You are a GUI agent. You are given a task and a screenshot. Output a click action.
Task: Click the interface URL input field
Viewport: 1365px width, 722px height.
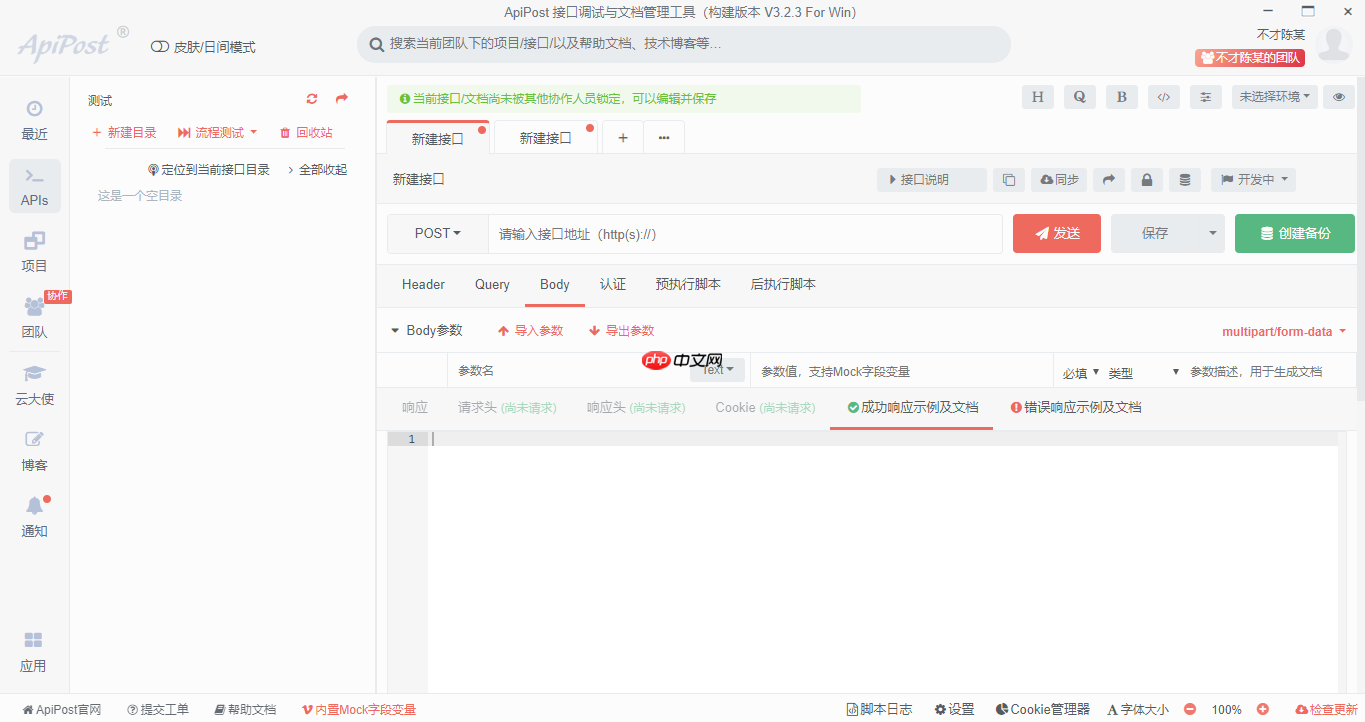[745, 233]
